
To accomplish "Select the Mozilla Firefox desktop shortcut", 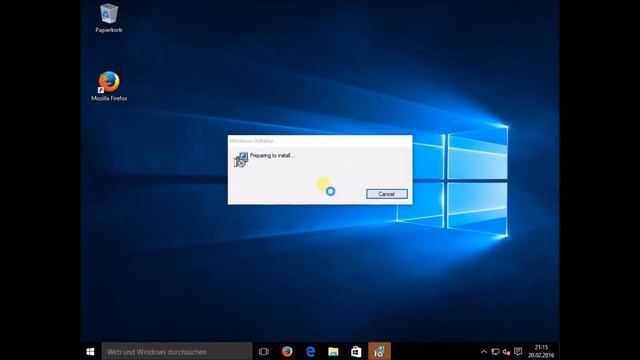I will pyautogui.click(x=109, y=86).
